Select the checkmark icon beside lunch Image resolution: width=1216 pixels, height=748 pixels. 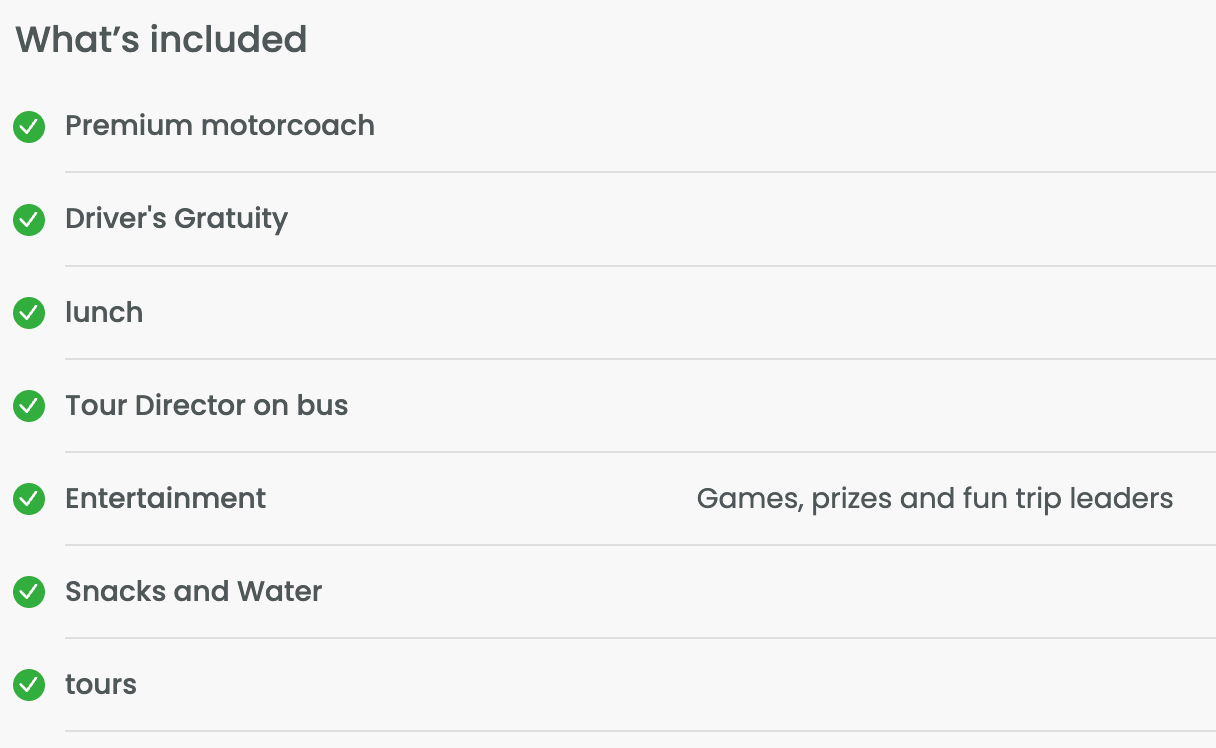click(29, 313)
